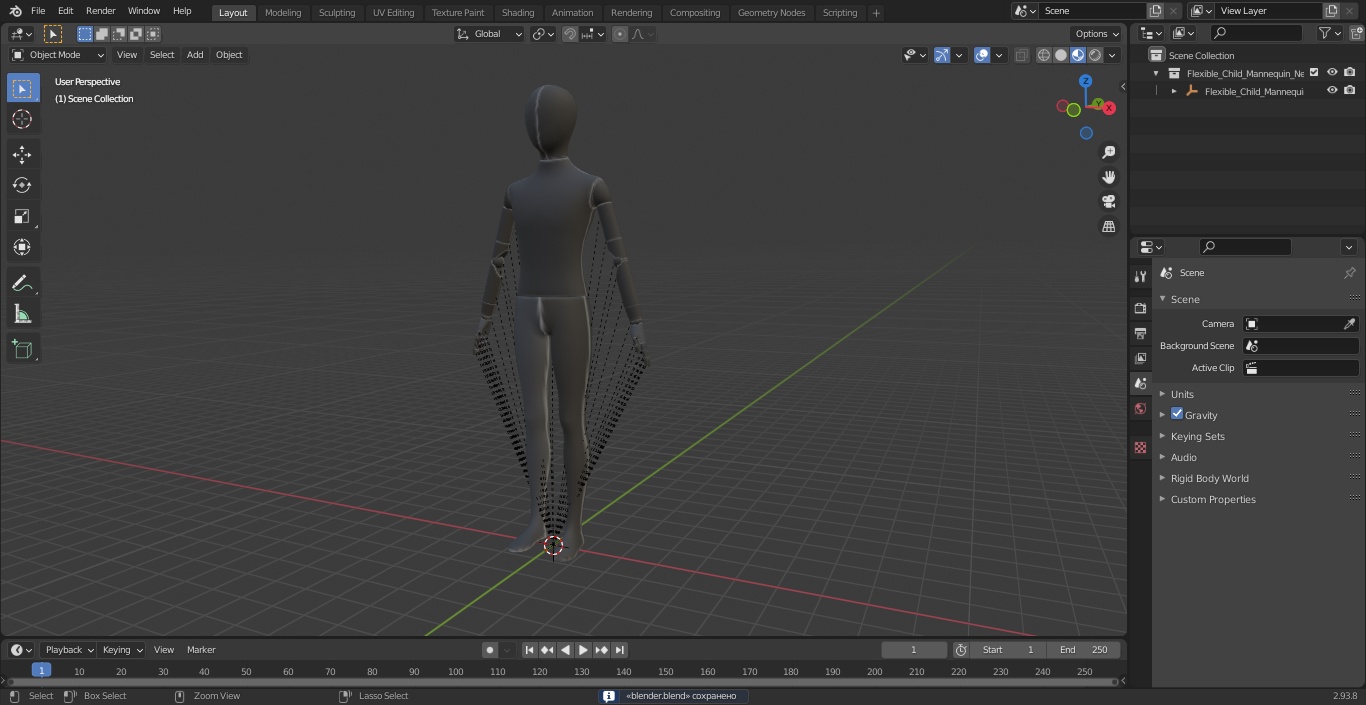Open the pivot point dropdown
The height and width of the screenshot is (705, 1366).
coord(543,34)
